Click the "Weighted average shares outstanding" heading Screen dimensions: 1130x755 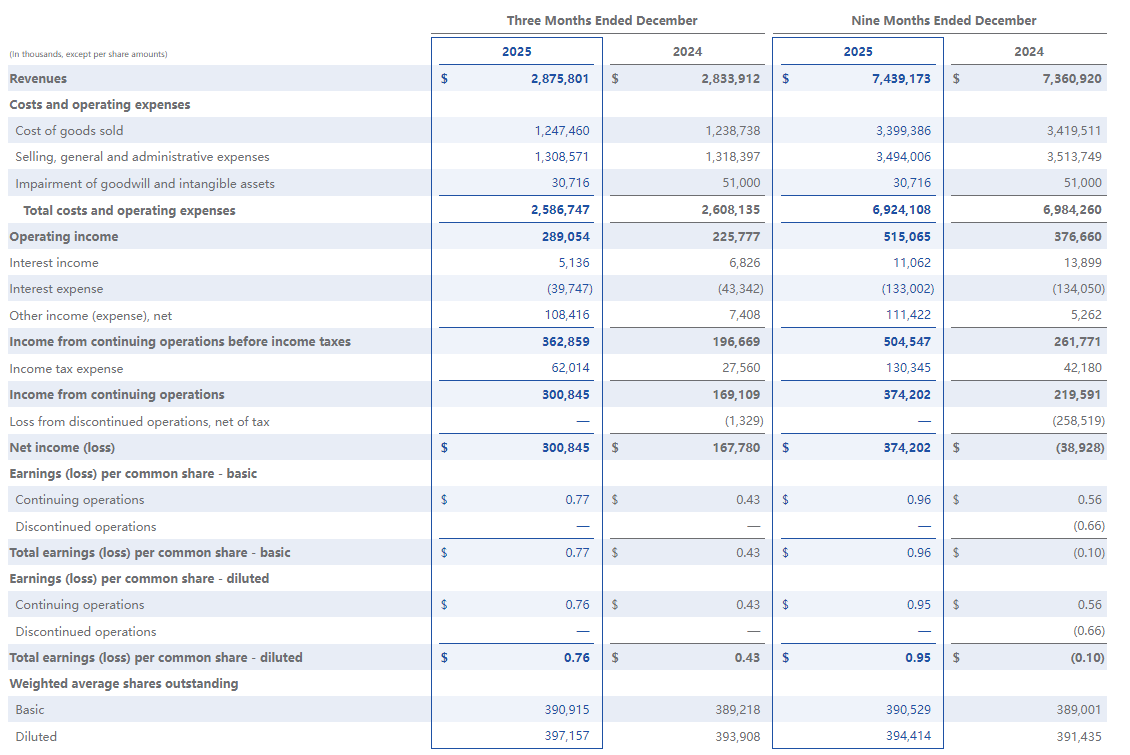[123, 683]
